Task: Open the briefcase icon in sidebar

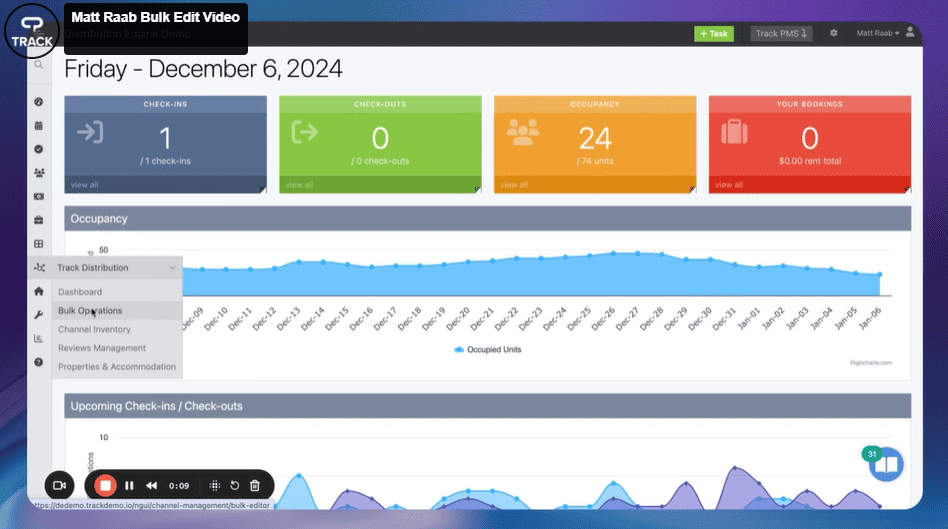Action: [x=38, y=219]
